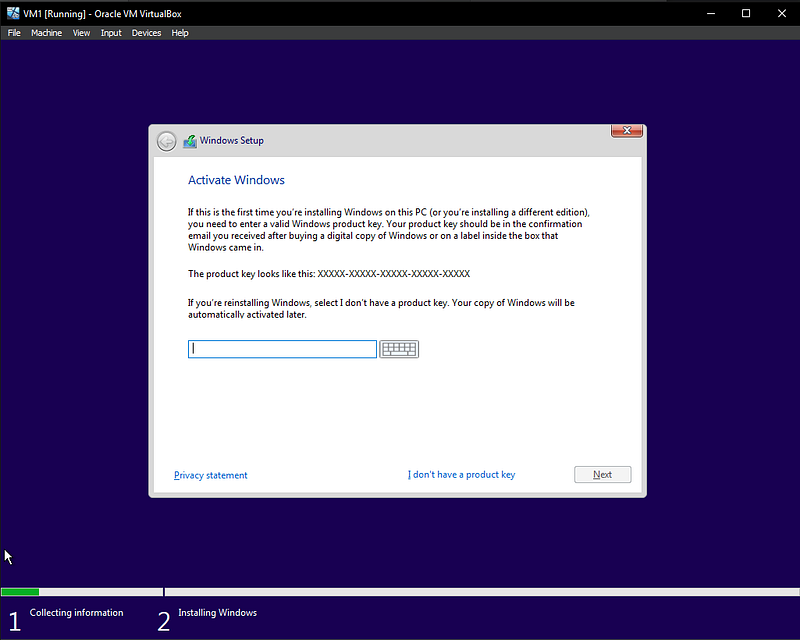The height and width of the screenshot is (640, 800).
Task: Maximize the VirtualBox window
Action: coord(746,13)
